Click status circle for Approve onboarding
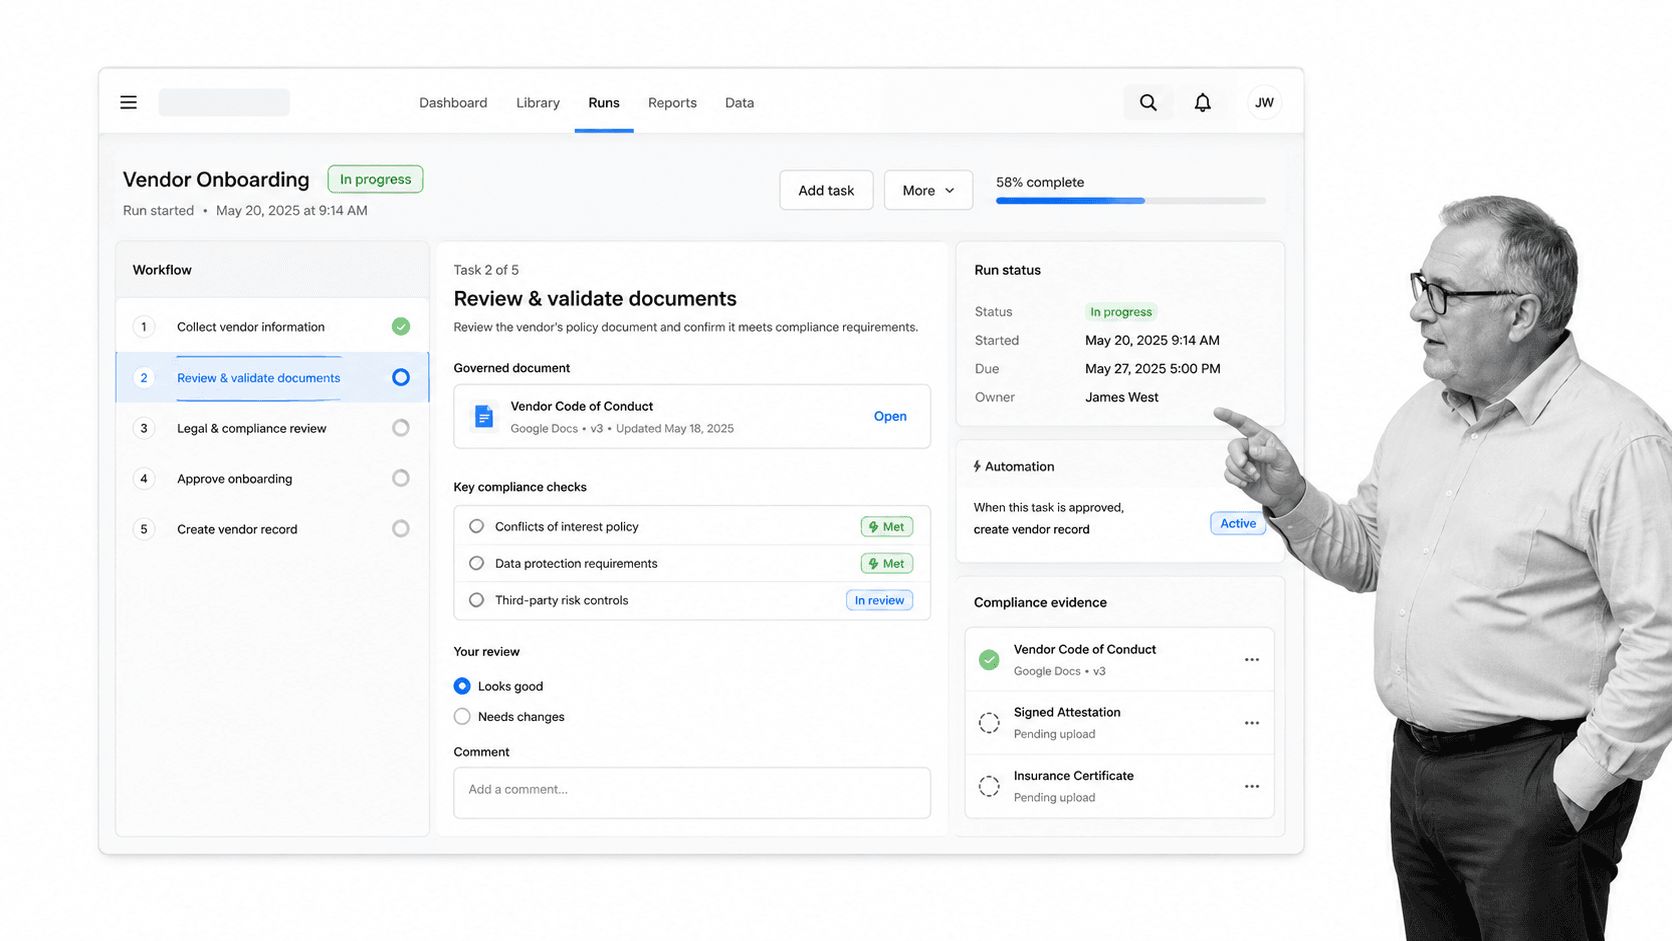1672x941 pixels. point(401,478)
